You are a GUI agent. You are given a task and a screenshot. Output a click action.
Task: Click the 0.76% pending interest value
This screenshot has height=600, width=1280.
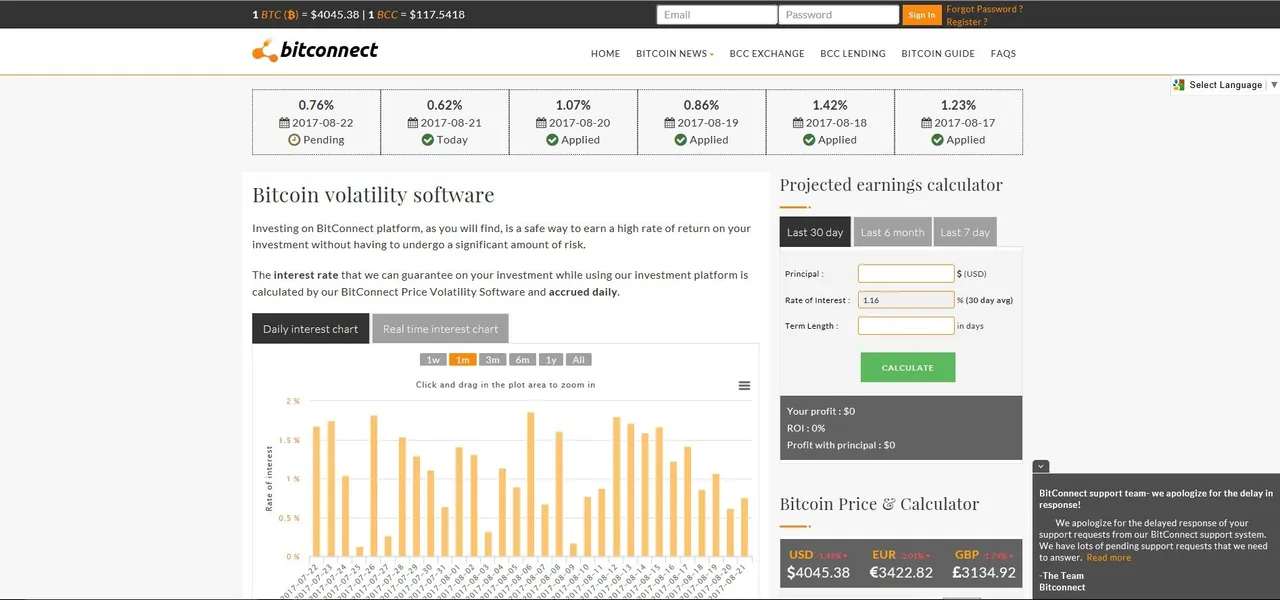[316, 105]
